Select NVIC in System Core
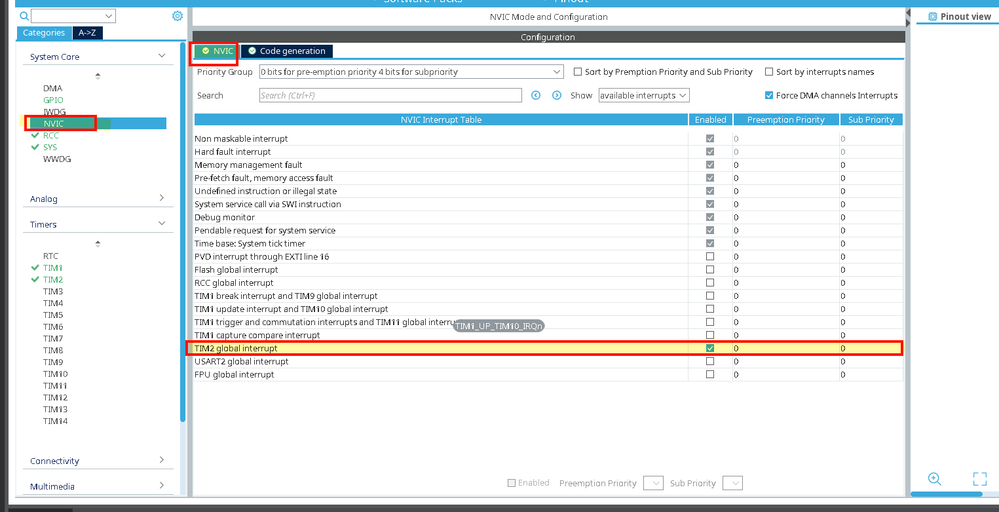 click(54, 124)
